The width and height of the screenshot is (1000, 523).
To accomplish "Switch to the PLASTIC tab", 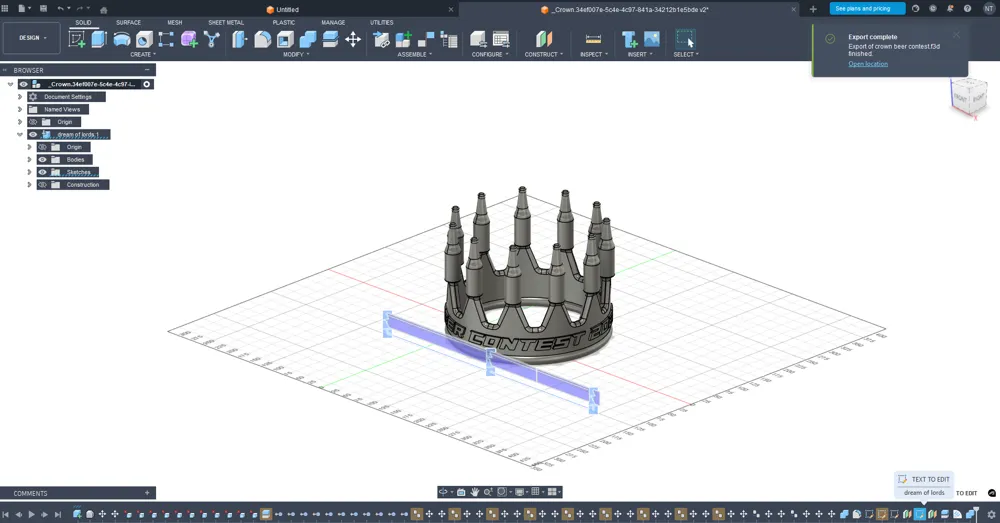I will click(284, 22).
